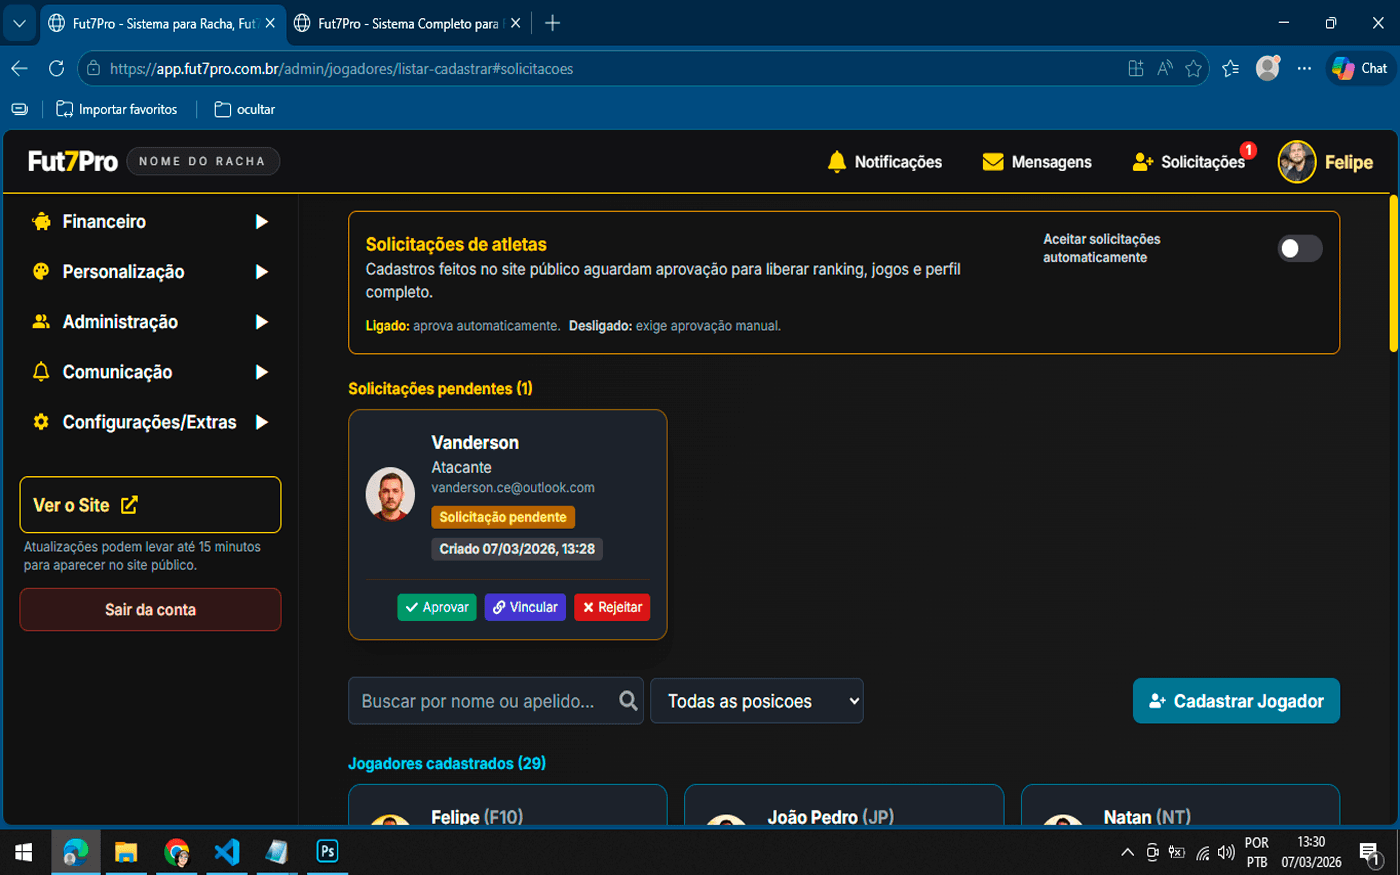The height and width of the screenshot is (875, 1400).
Task: Reject Vanderson's pending request
Action: (x=612, y=607)
